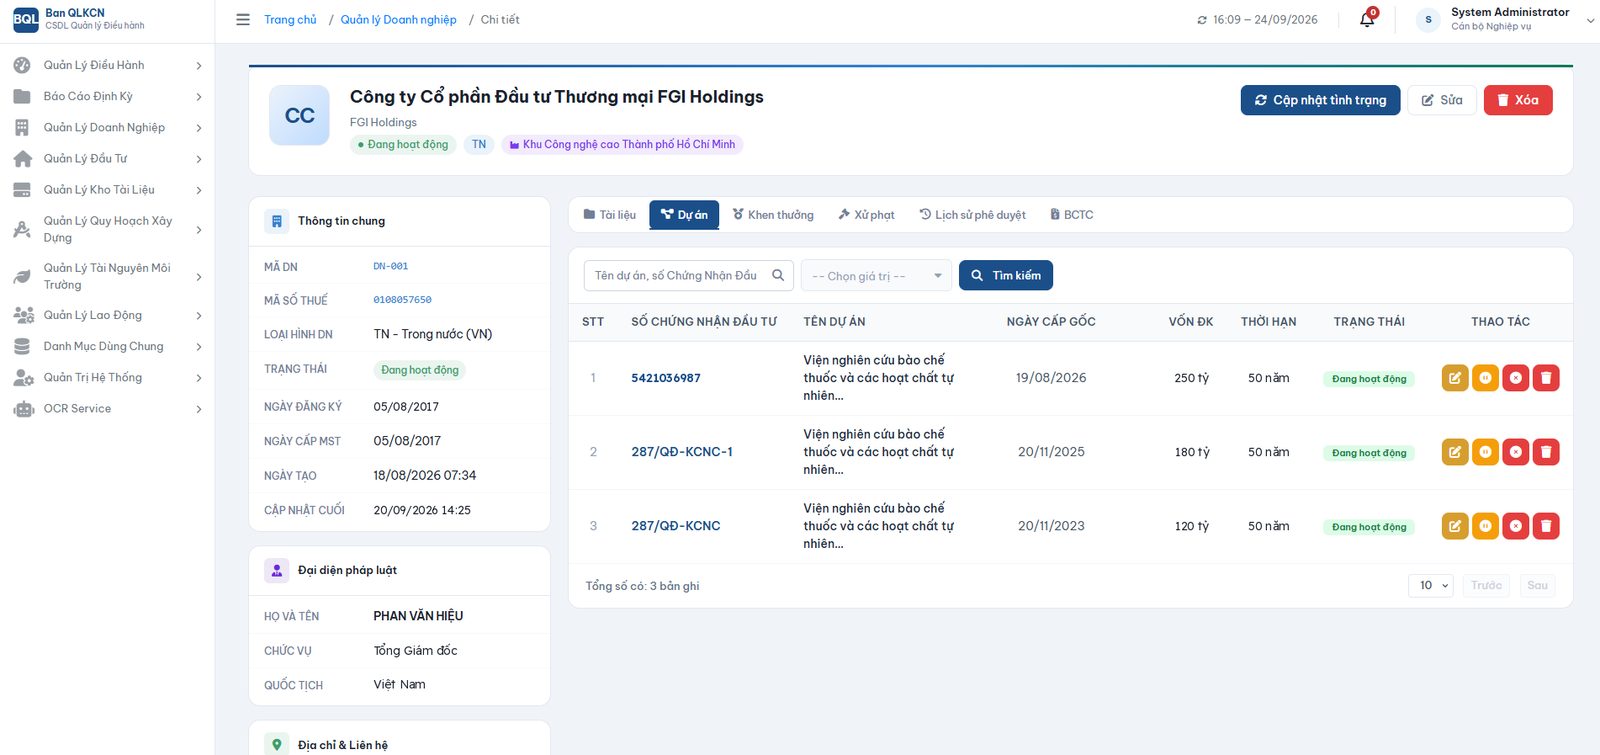Open the page size dropdown showing 10
This screenshot has height=755, width=1600.
[1431, 585]
